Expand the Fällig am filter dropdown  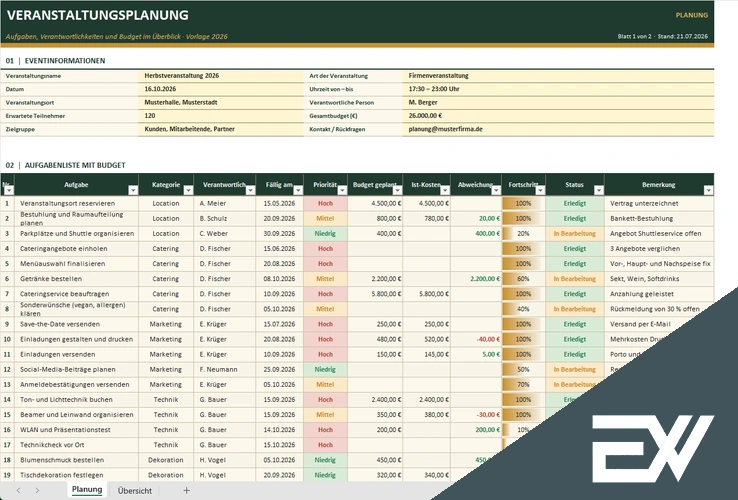click(298, 190)
